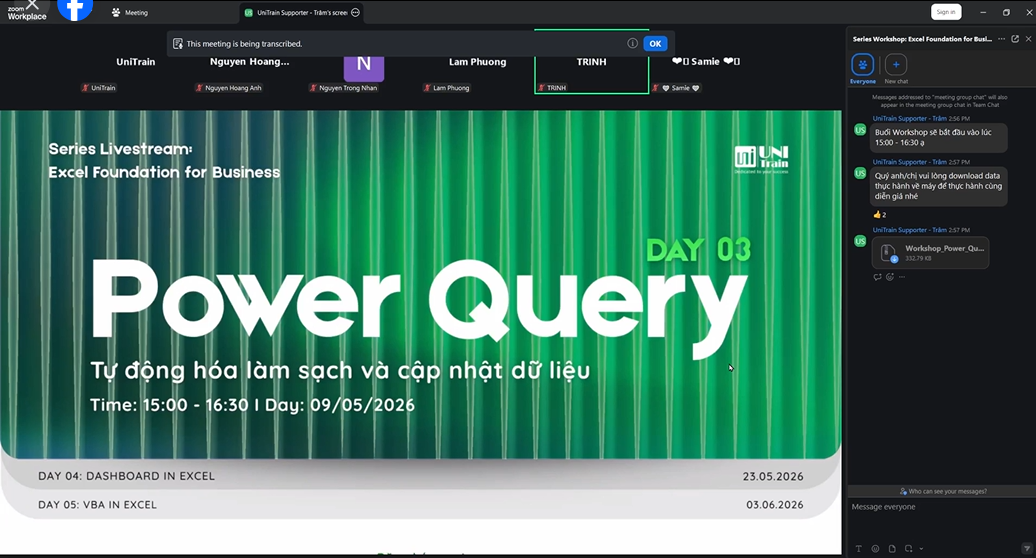1036x558 pixels.
Task: Click the UniTrain logo on slide
Action: [761, 159]
